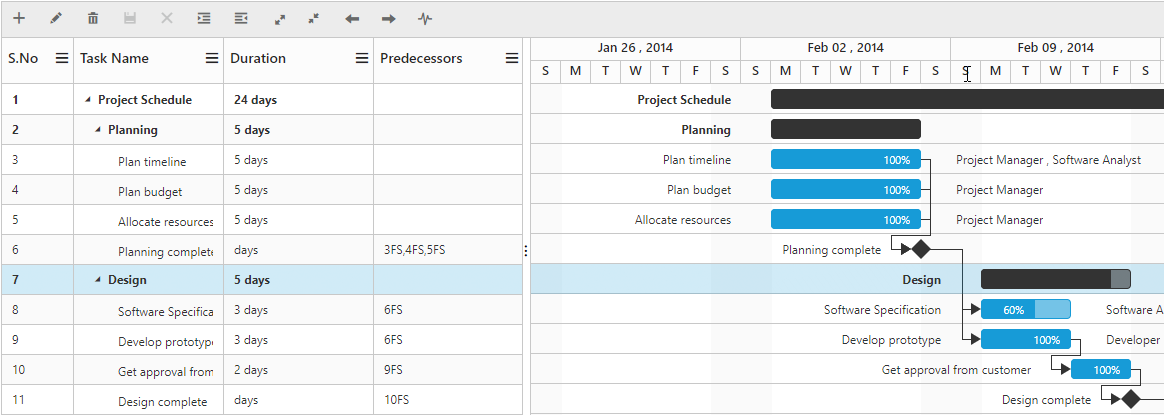Toggle critical path pulse icon
Screen dimensions: 1164x415
click(x=425, y=19)
